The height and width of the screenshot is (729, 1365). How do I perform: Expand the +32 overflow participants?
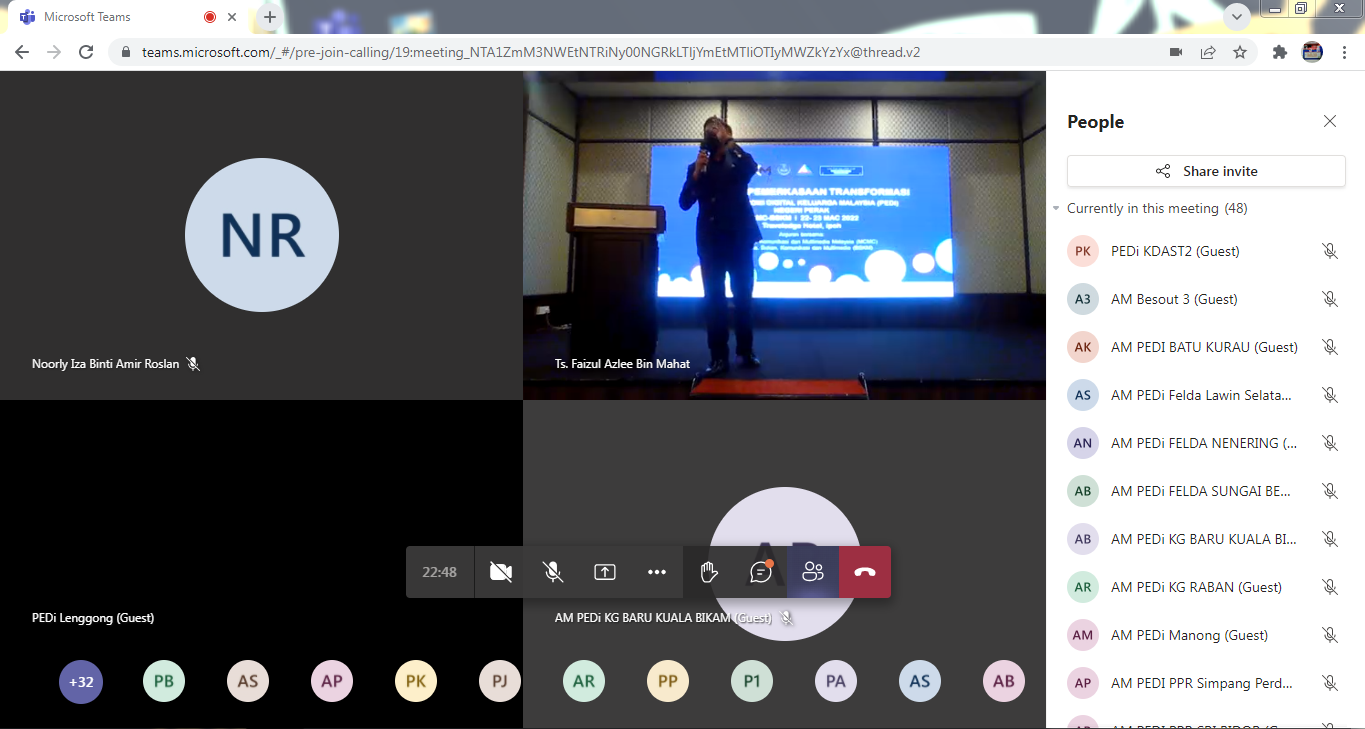(81, 682)
